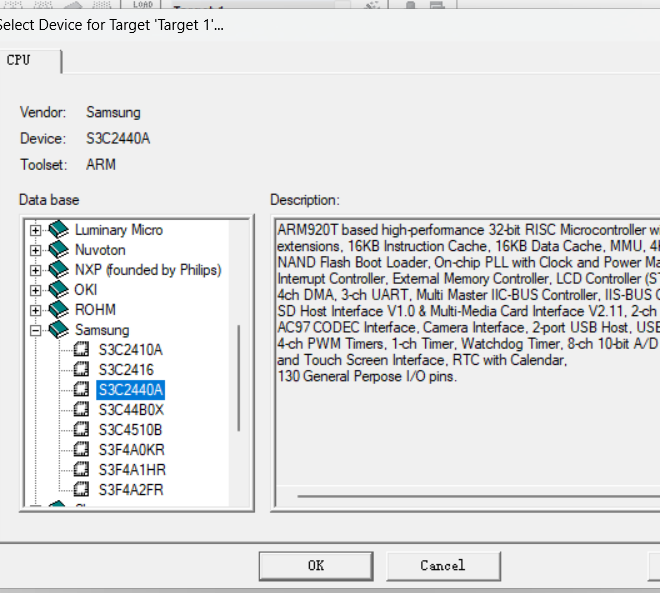The image size is (660, 593).
Task: Click the Nuvoton book icon
Action: tap(59, 249)
